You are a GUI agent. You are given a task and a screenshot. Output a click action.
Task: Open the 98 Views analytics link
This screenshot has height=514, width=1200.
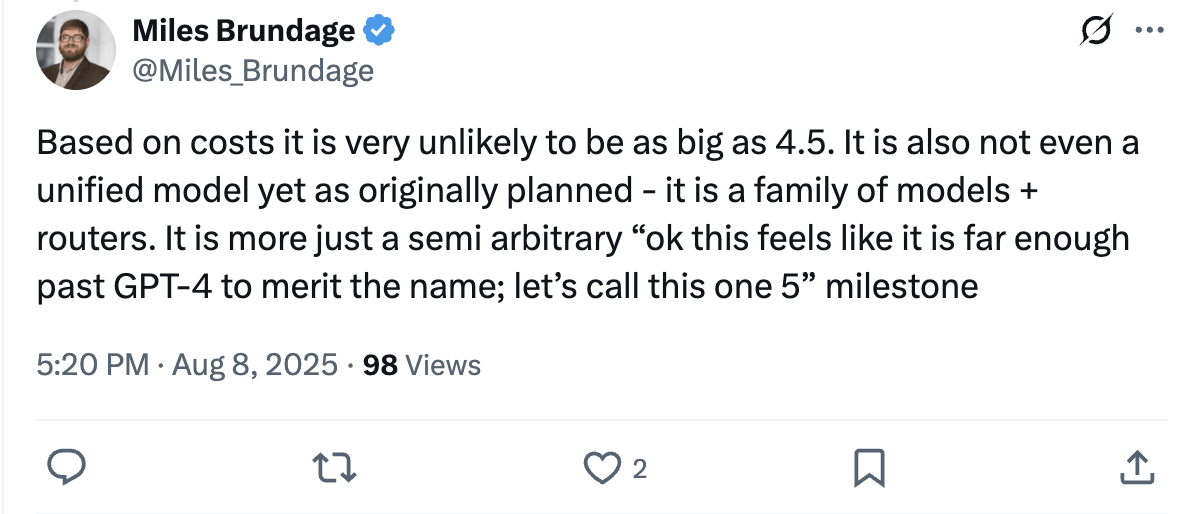[x=421, y=365]
